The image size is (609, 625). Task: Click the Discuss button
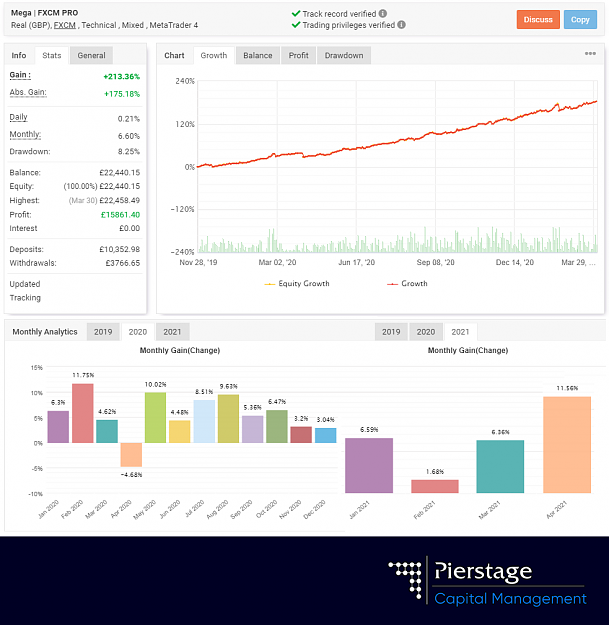538,20
